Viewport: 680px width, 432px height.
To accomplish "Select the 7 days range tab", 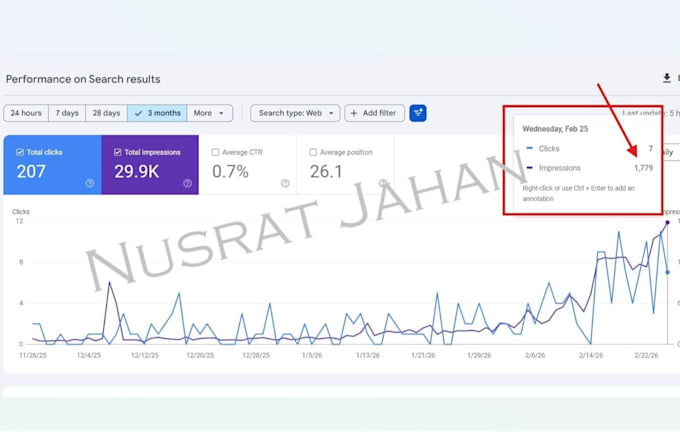I will (67, 113).
